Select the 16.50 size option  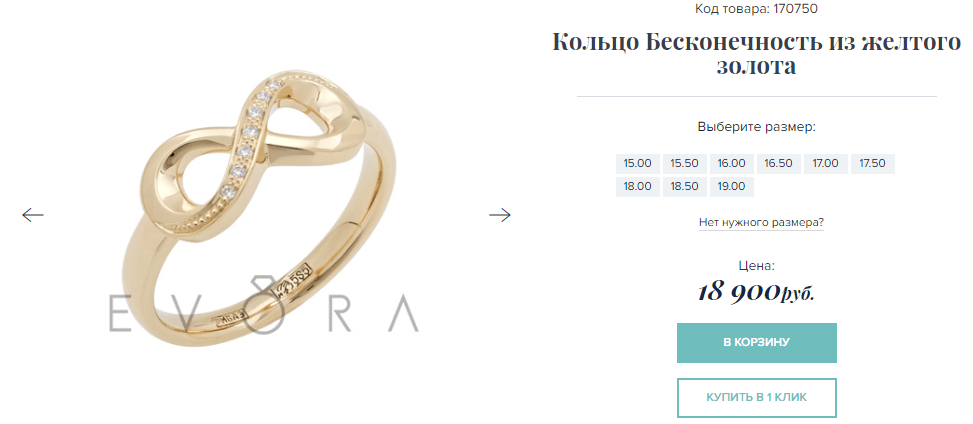pyautogui.click(x=779, y=164)
